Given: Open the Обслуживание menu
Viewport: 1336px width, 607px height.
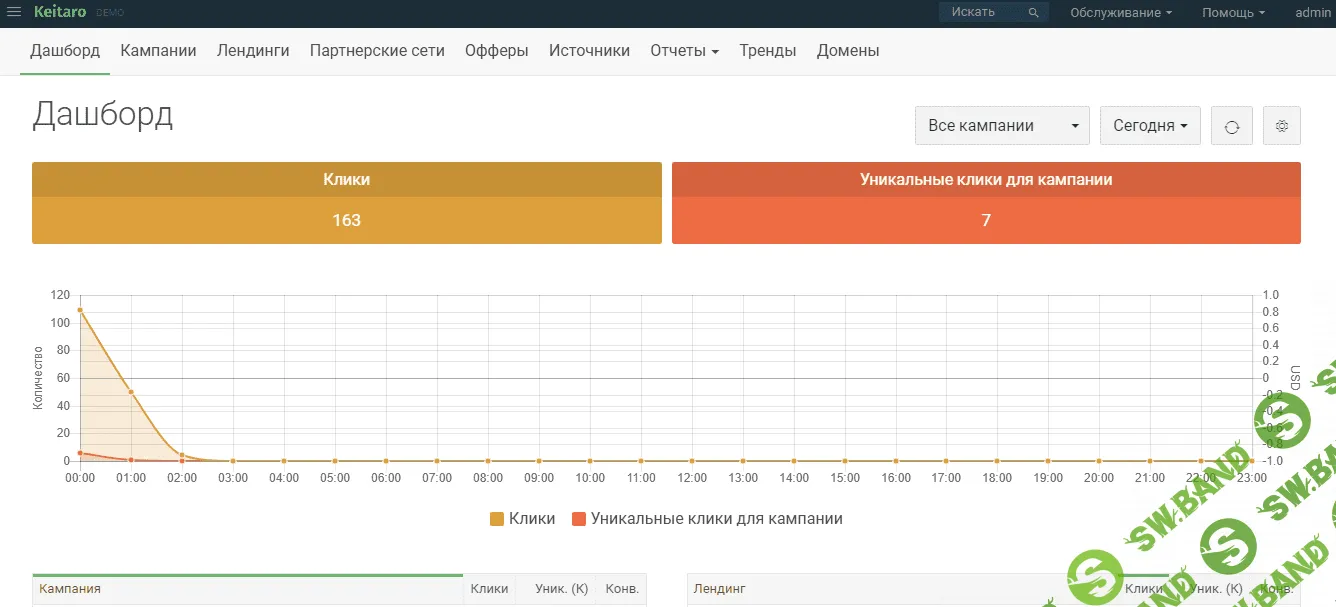Looking at the screenshot, I should [x=1121, y=13].
